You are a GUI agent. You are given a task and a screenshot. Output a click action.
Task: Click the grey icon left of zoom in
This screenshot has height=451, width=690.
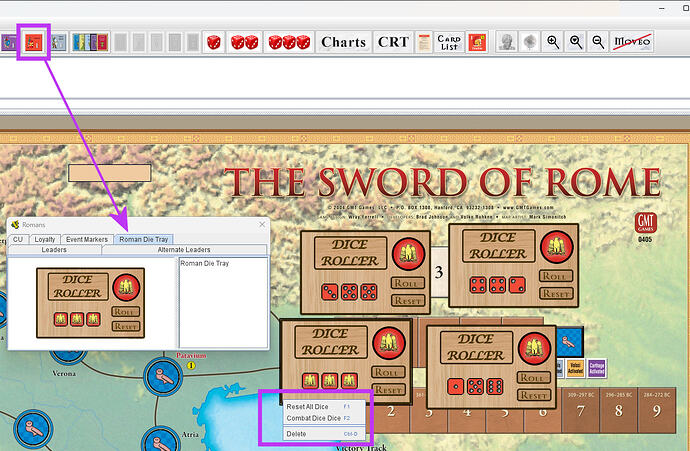coord(529,42)
